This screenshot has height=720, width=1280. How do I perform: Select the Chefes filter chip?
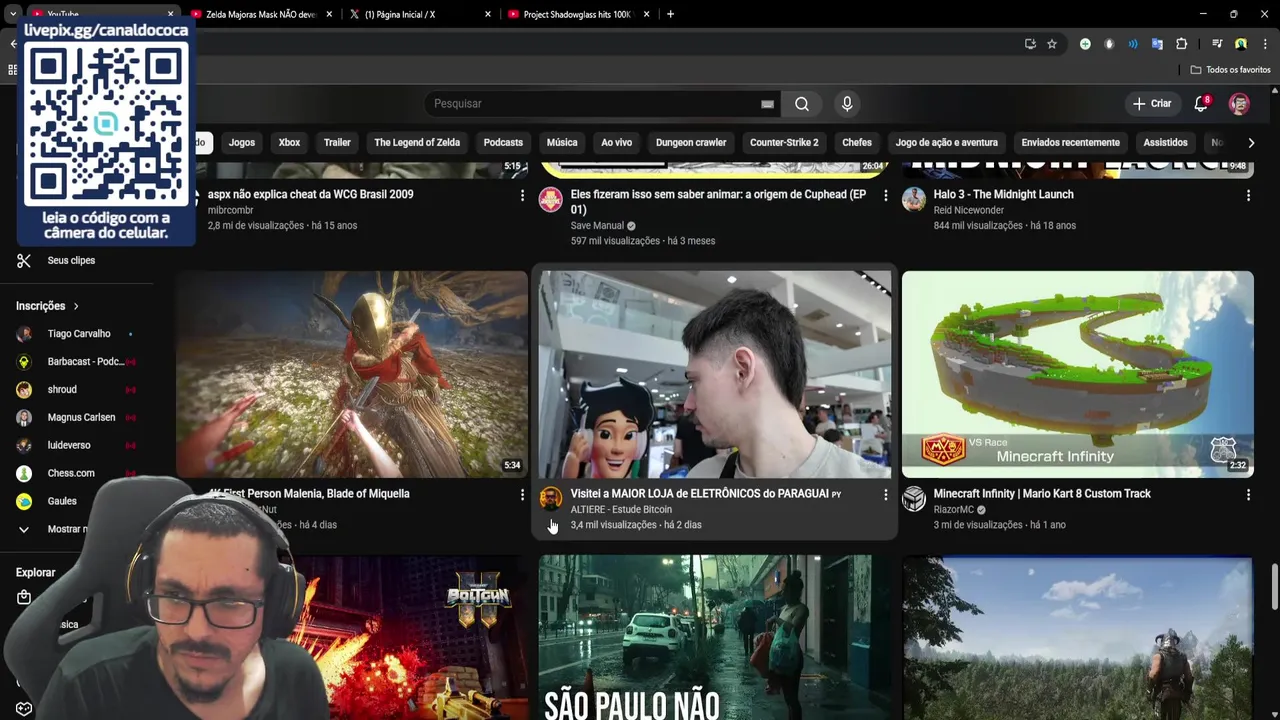(x=857, y=142)
